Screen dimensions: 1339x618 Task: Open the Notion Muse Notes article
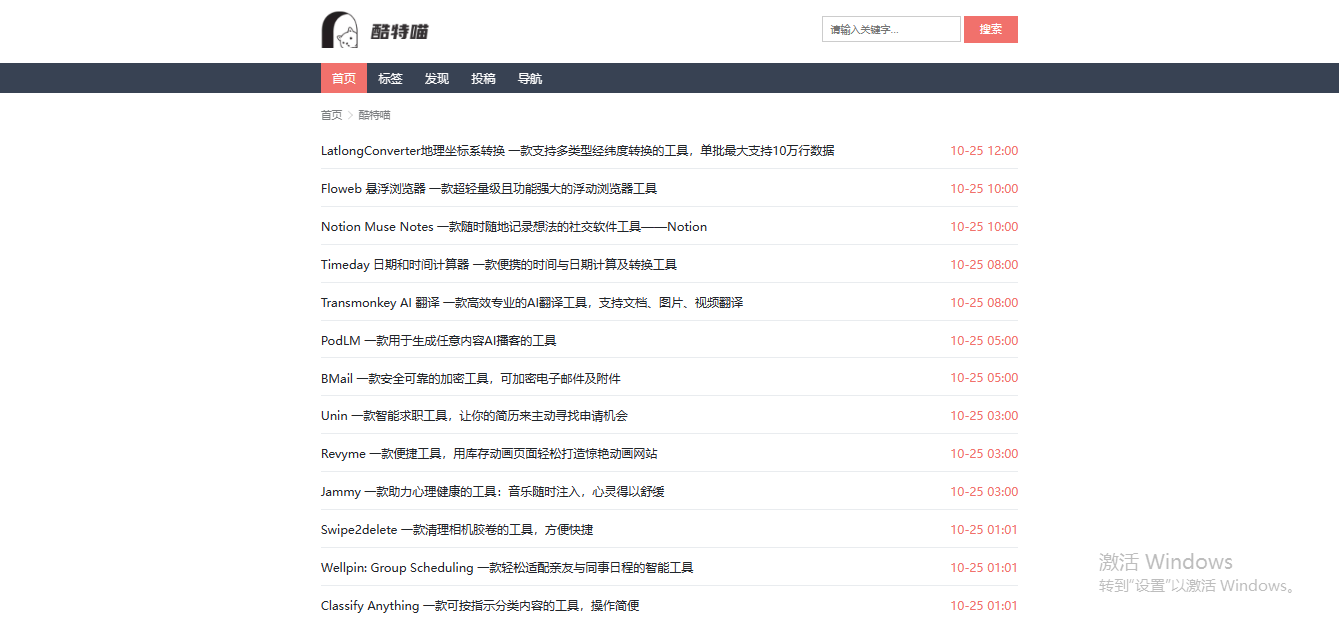click(514, 227)
